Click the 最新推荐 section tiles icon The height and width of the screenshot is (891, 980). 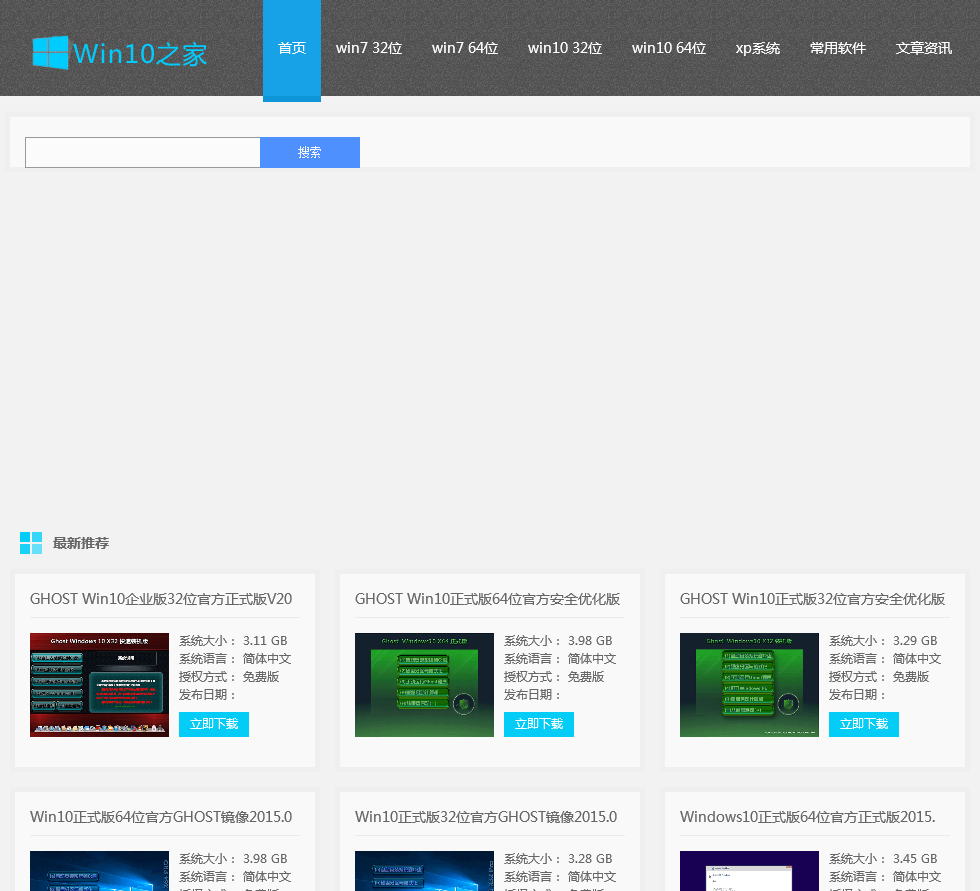pyautogui.click(x=31, y=543)
